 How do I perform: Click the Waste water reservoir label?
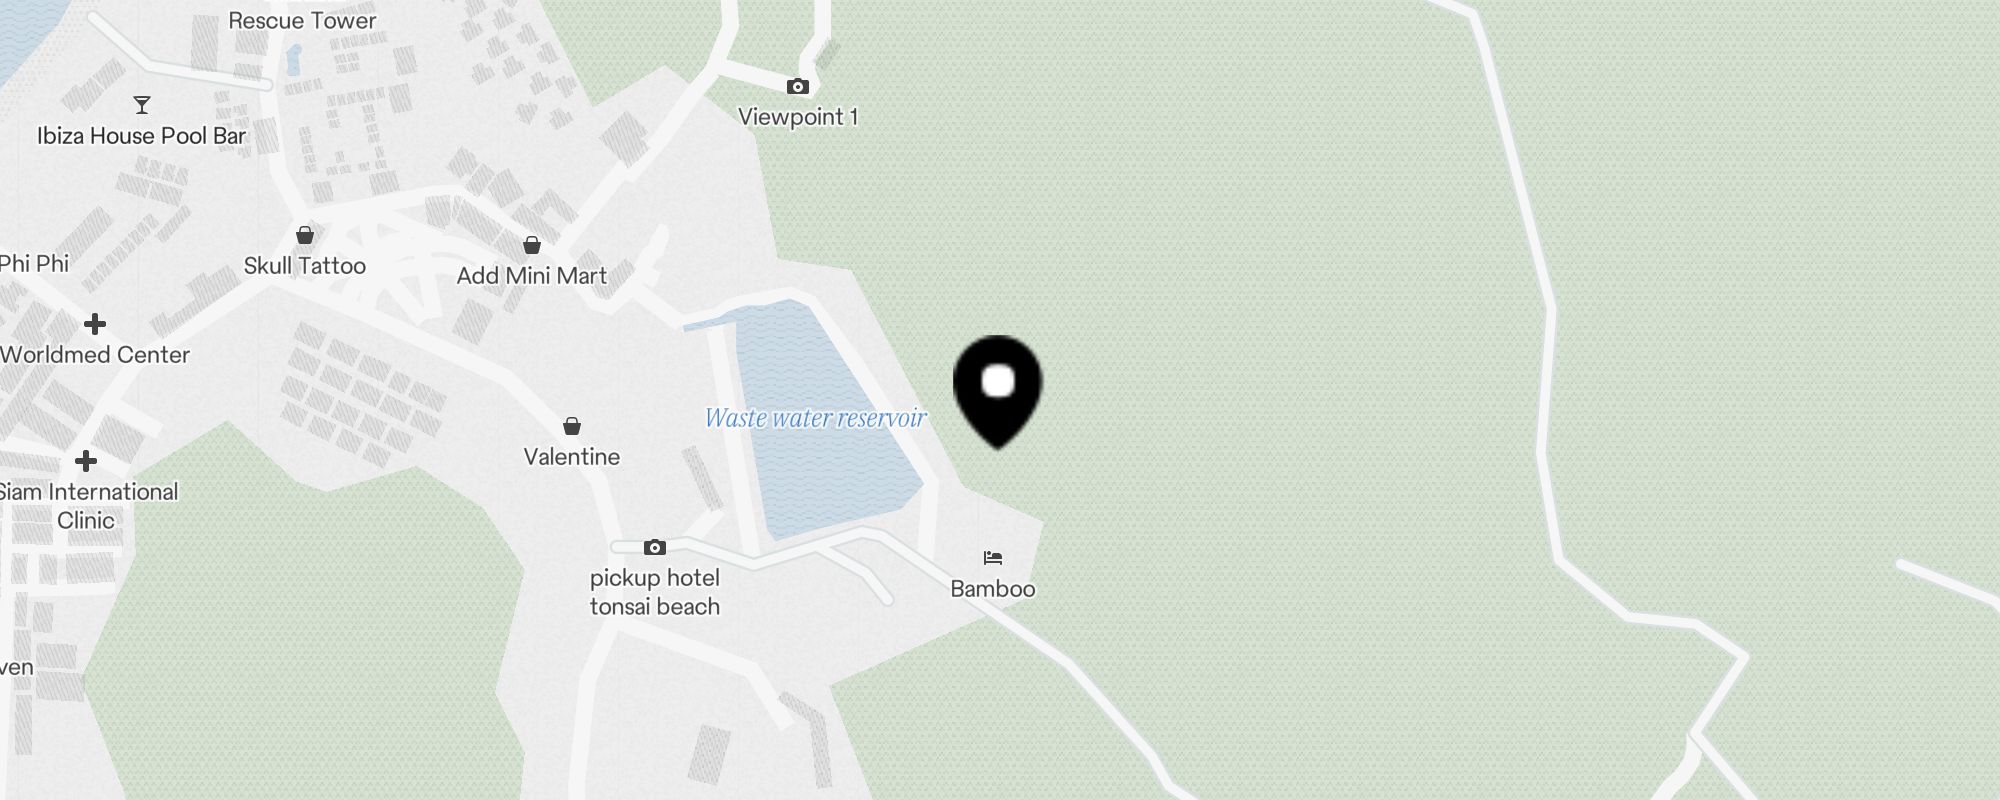[816, 418]
